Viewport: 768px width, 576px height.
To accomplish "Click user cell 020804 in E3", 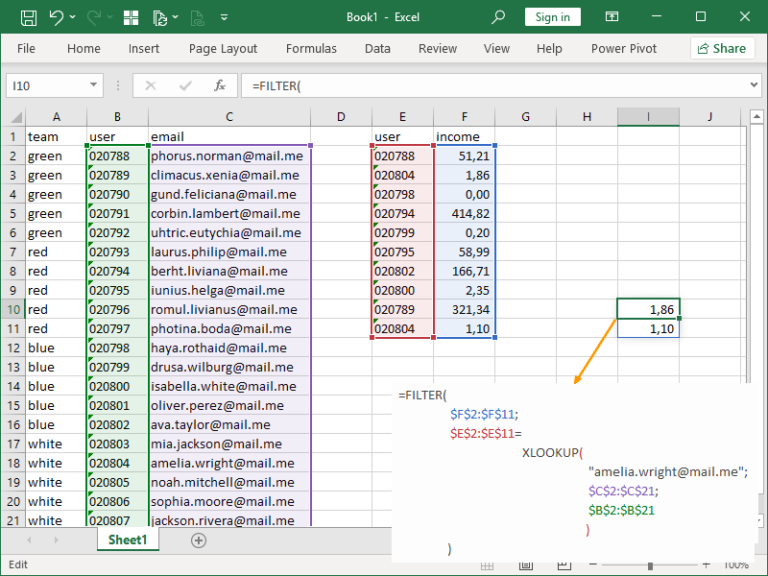I will [x=403, y=175].
